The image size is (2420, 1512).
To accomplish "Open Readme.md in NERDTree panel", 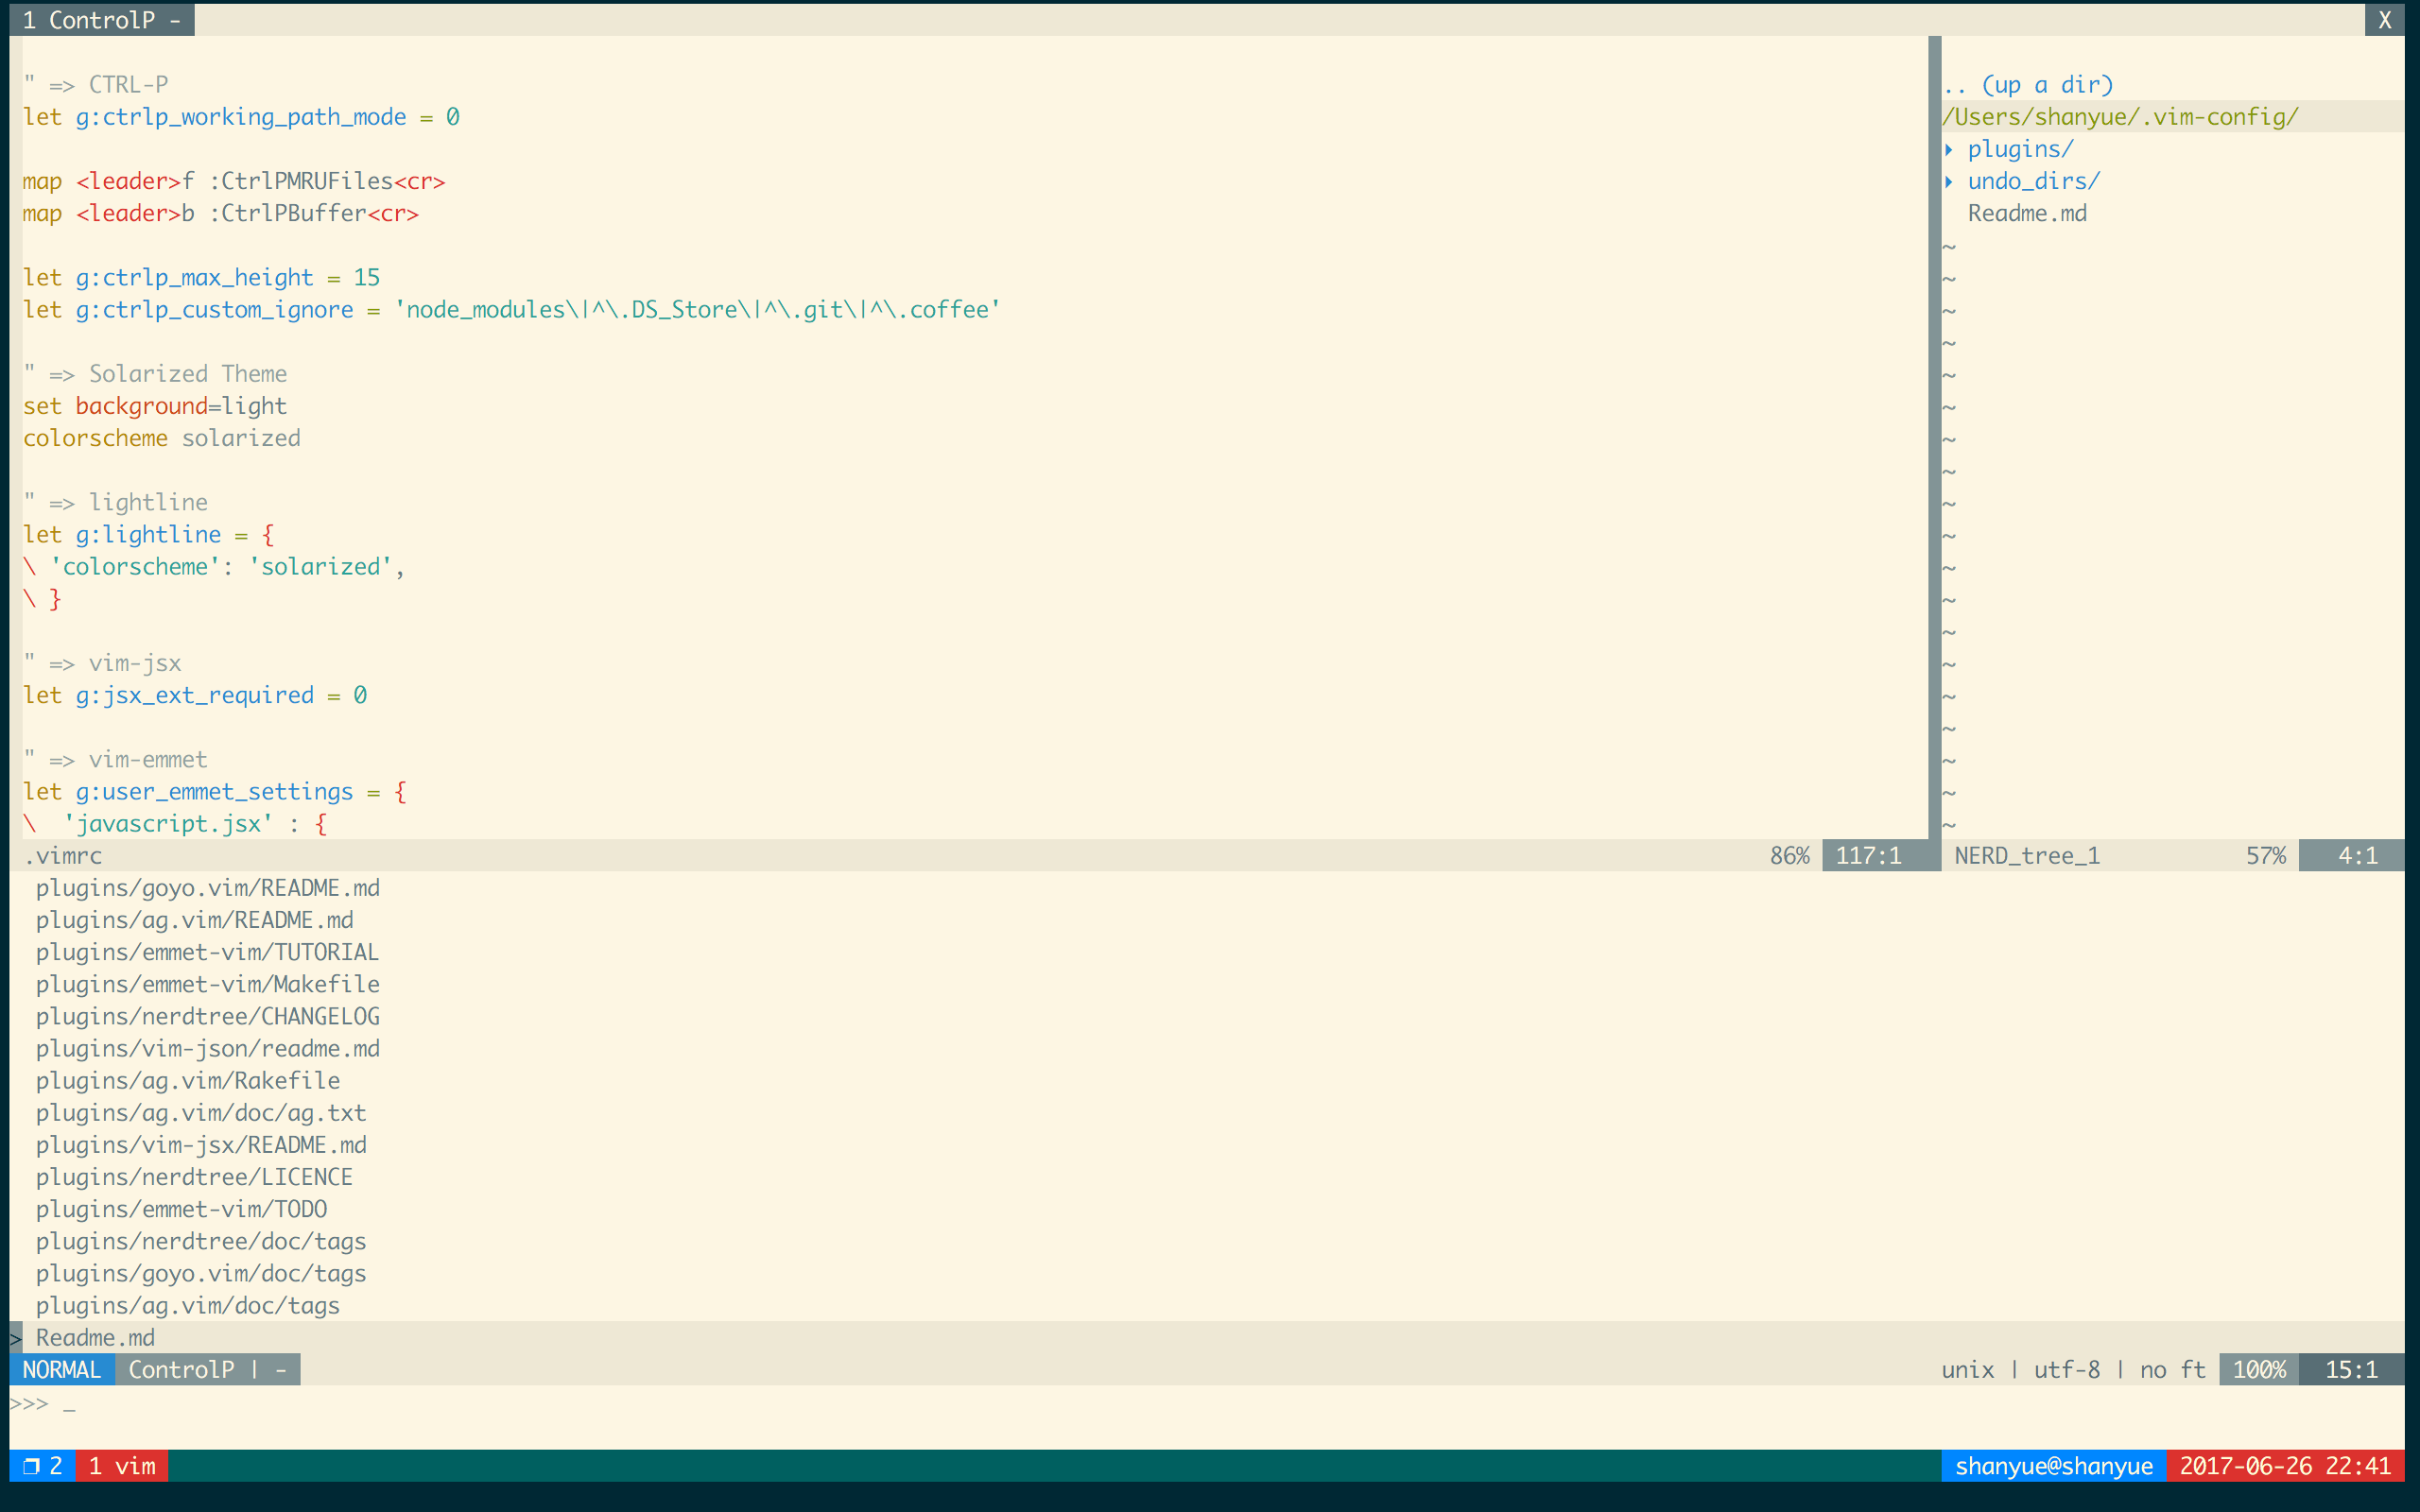I will (2027, 214).
